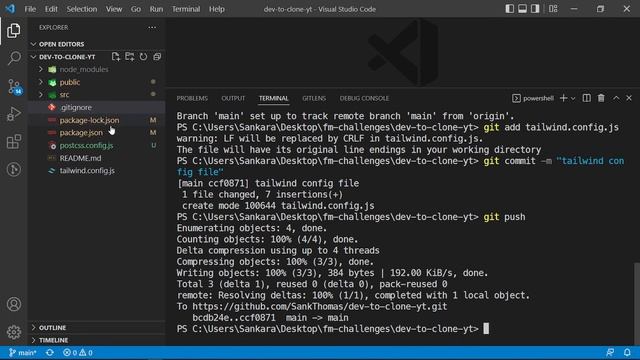This screenshot has width=640, height=360.
Task: Switch to the Problems tab
Action: coord(192,98)
